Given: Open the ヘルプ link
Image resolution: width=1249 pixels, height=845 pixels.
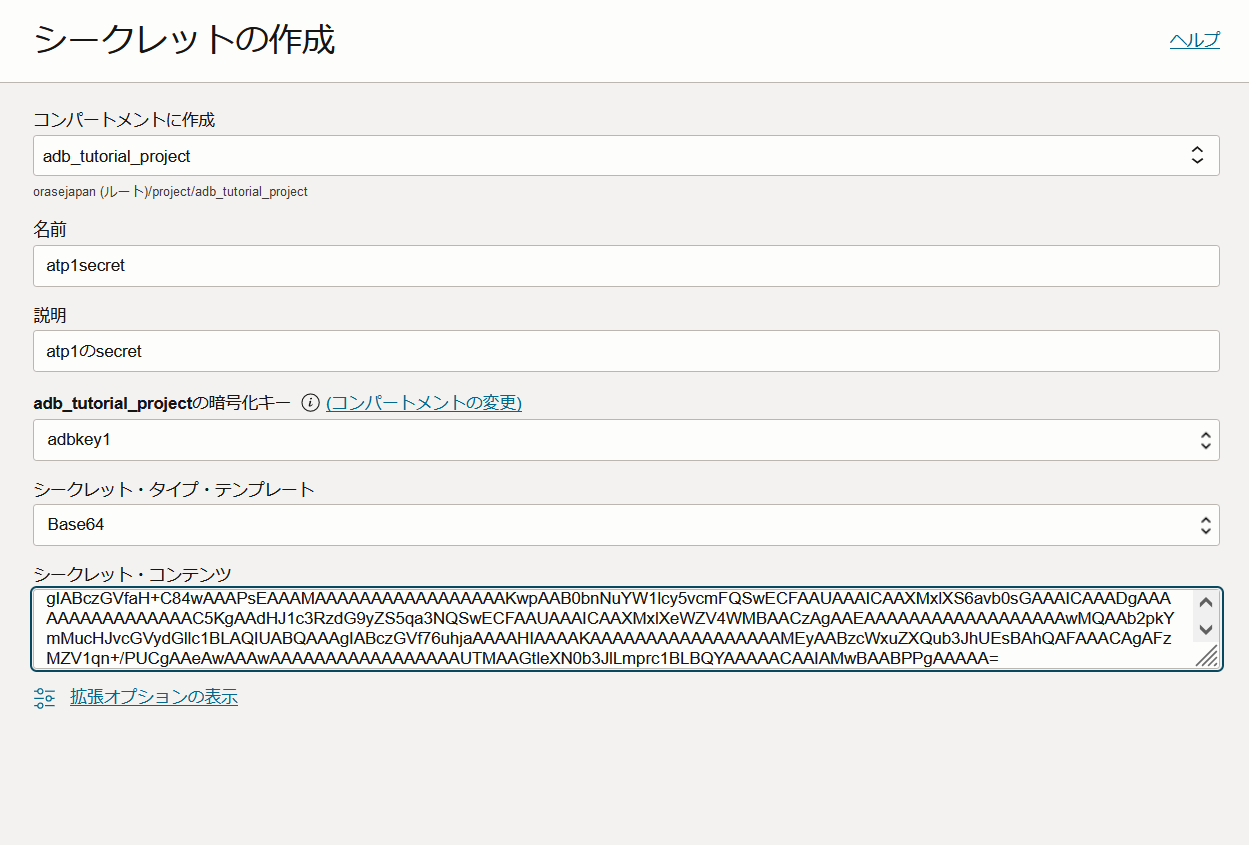Looking at the screenshot, I should coord(1194,40).
